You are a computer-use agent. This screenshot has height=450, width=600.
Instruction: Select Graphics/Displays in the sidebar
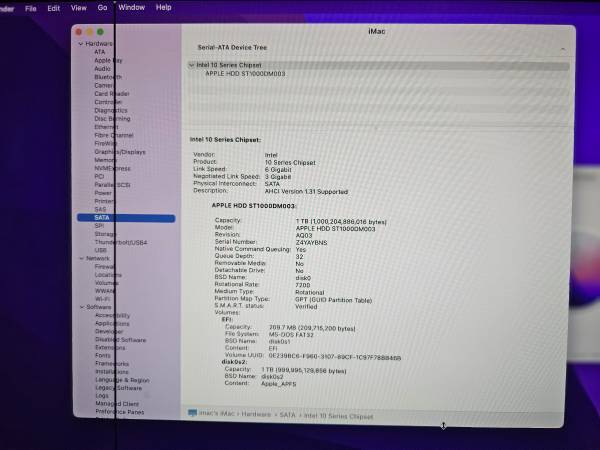point(119,152)
